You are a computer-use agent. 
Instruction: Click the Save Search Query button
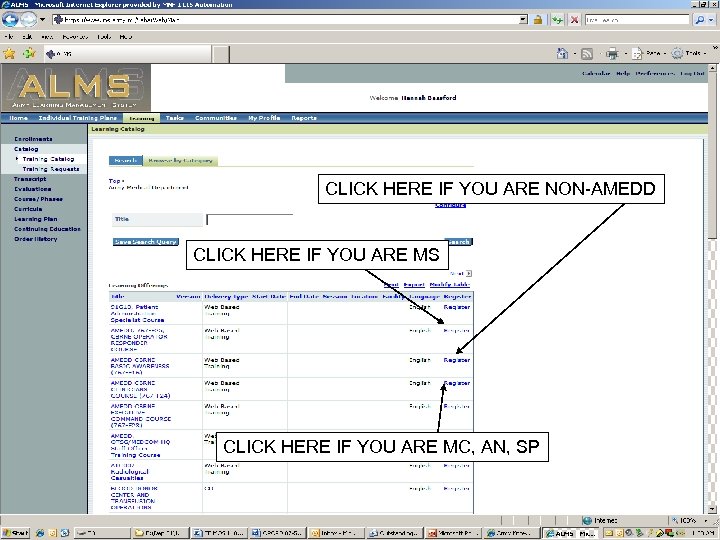click(146, 242)
